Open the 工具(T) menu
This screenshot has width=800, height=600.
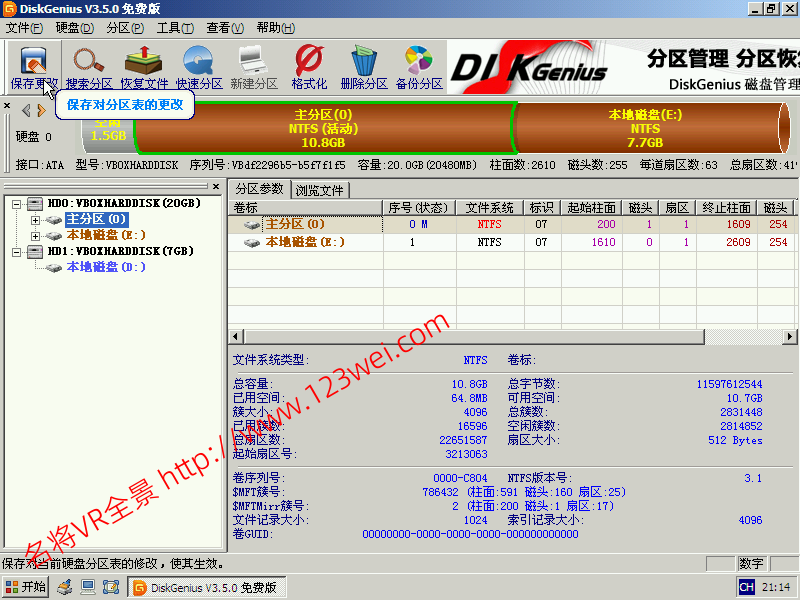pos(175,27)
